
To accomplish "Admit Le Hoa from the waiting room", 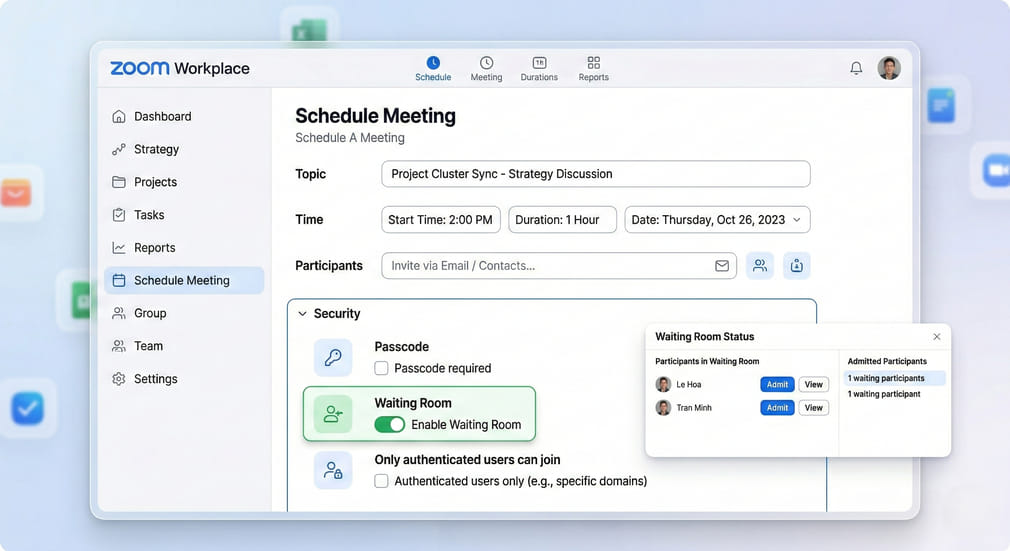I will pyautogui.click(x=777, y=385).
